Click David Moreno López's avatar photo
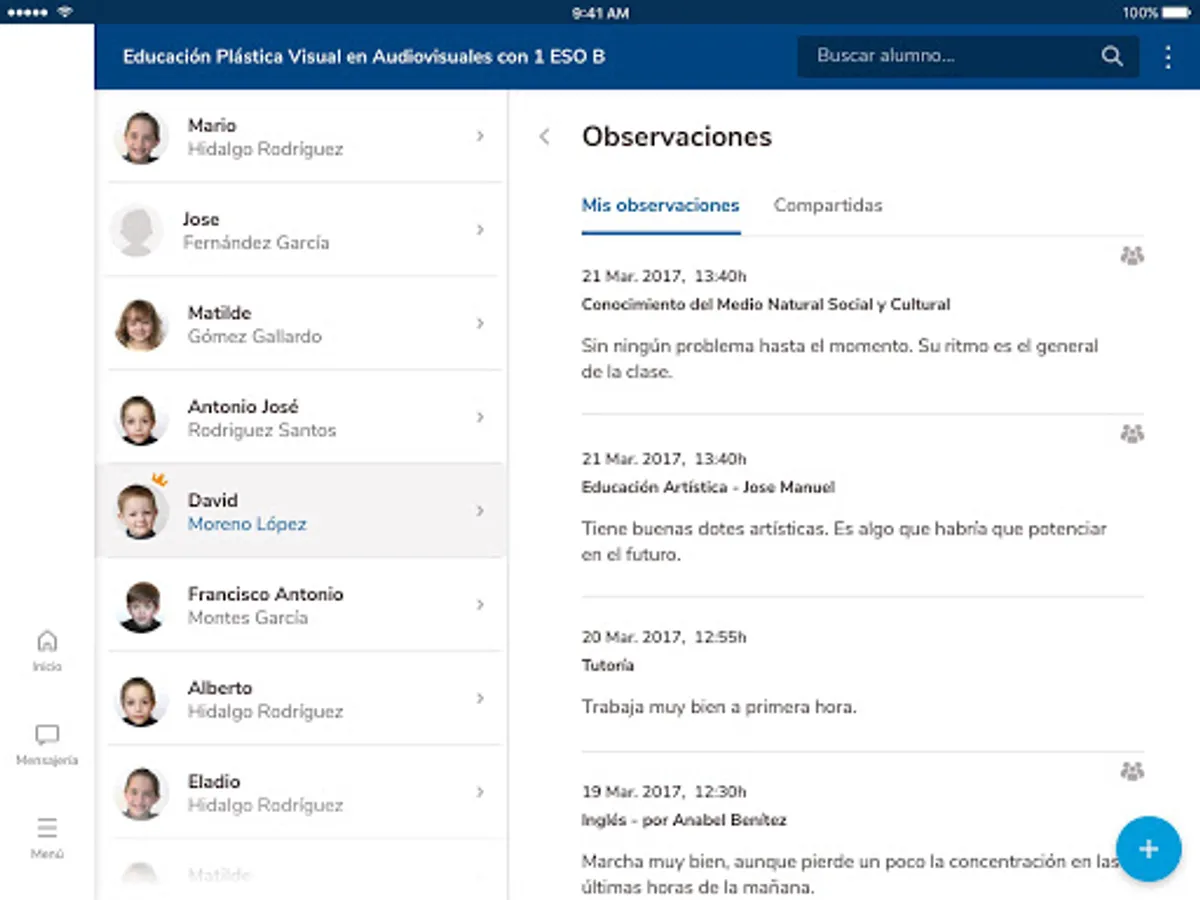 (x=139, y=511)
